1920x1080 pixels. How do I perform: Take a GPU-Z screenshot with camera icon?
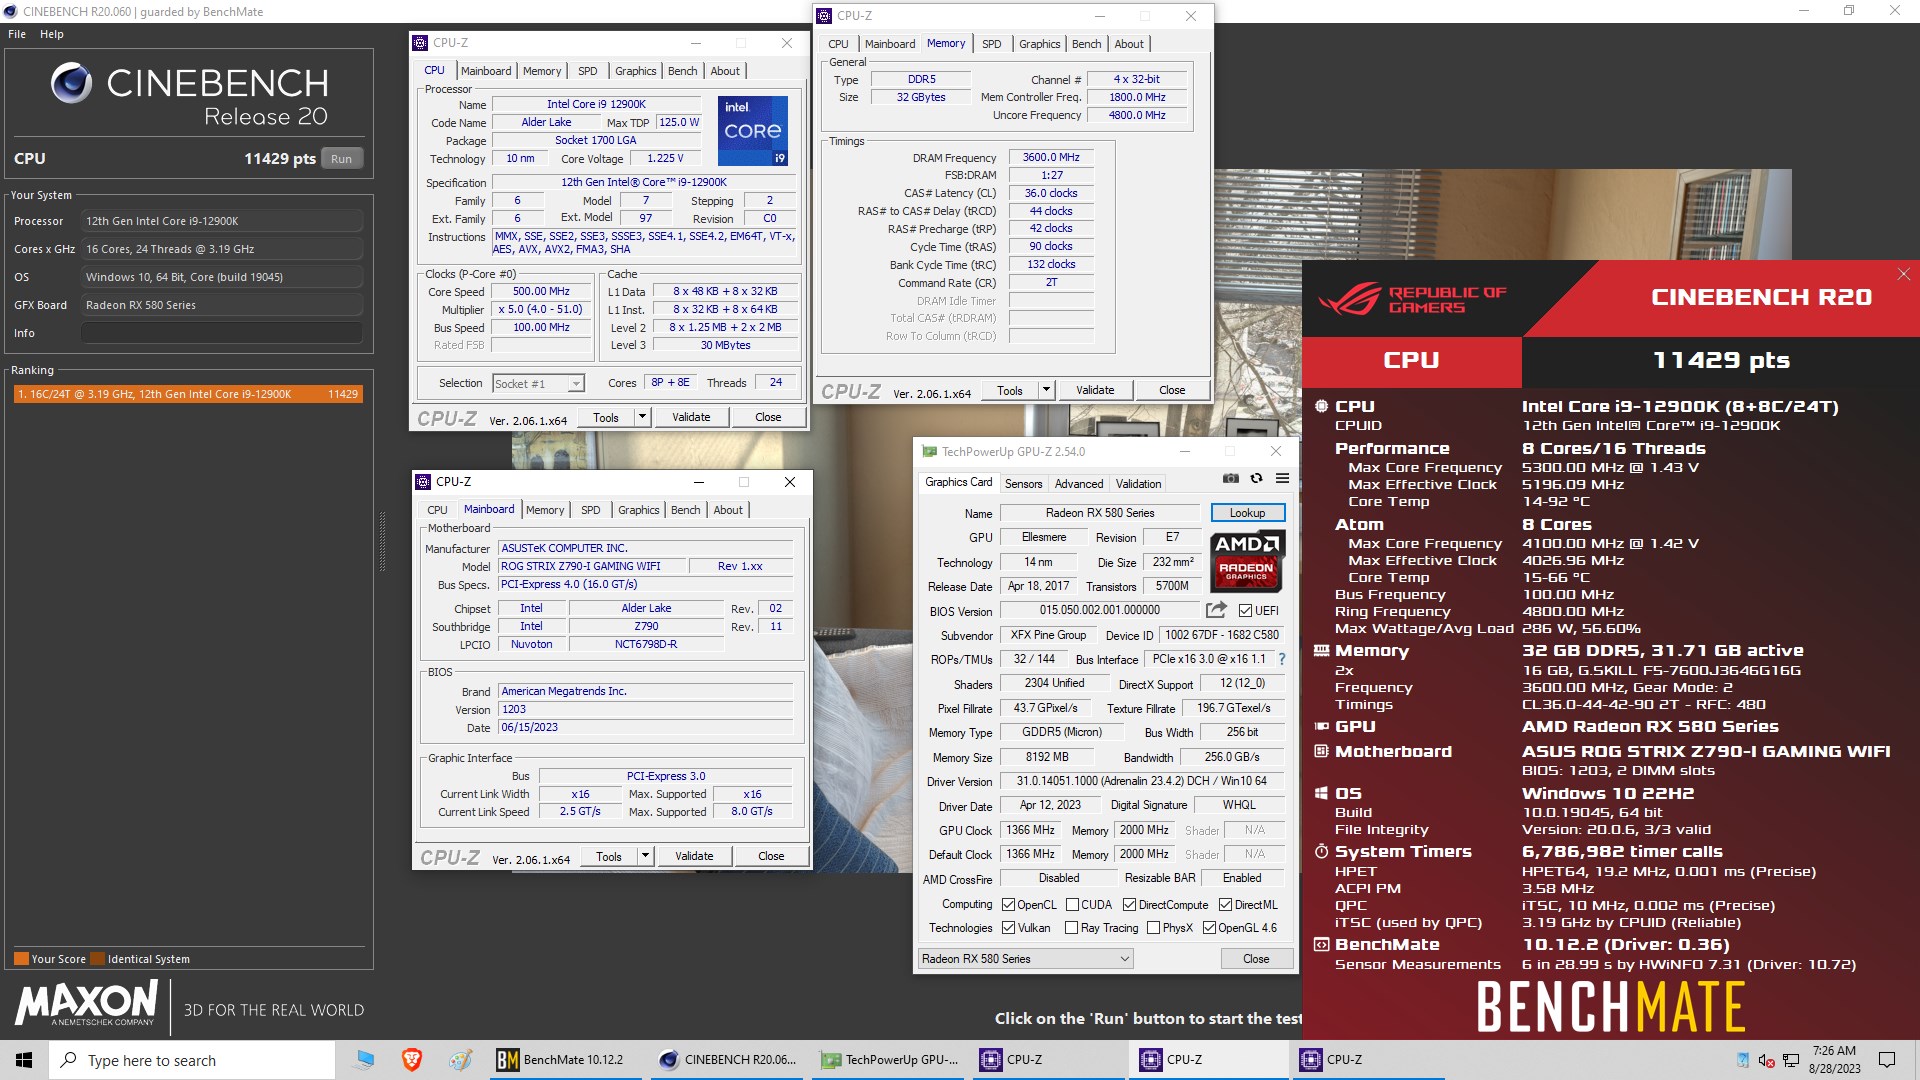tap(1230, 479)
